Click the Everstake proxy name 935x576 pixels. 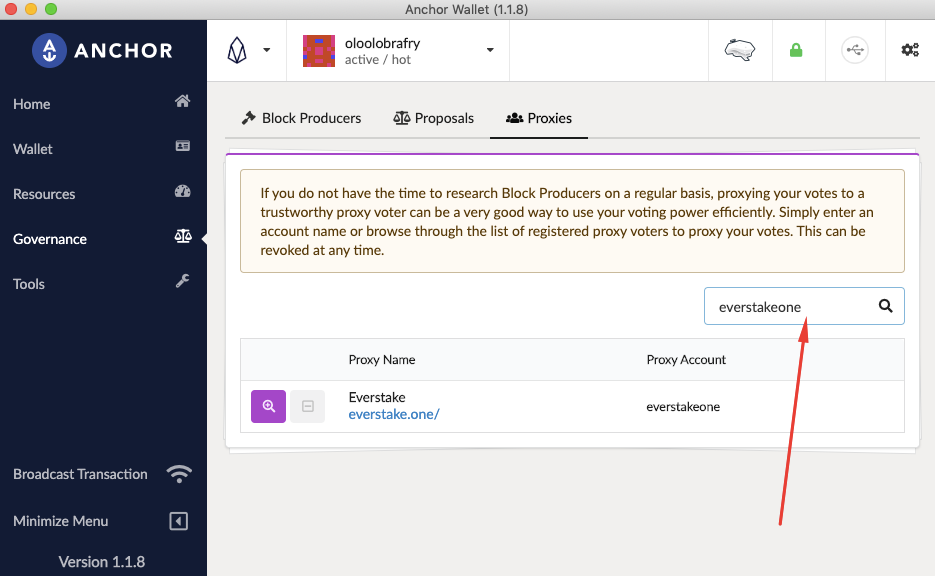(x=377, y=397)
